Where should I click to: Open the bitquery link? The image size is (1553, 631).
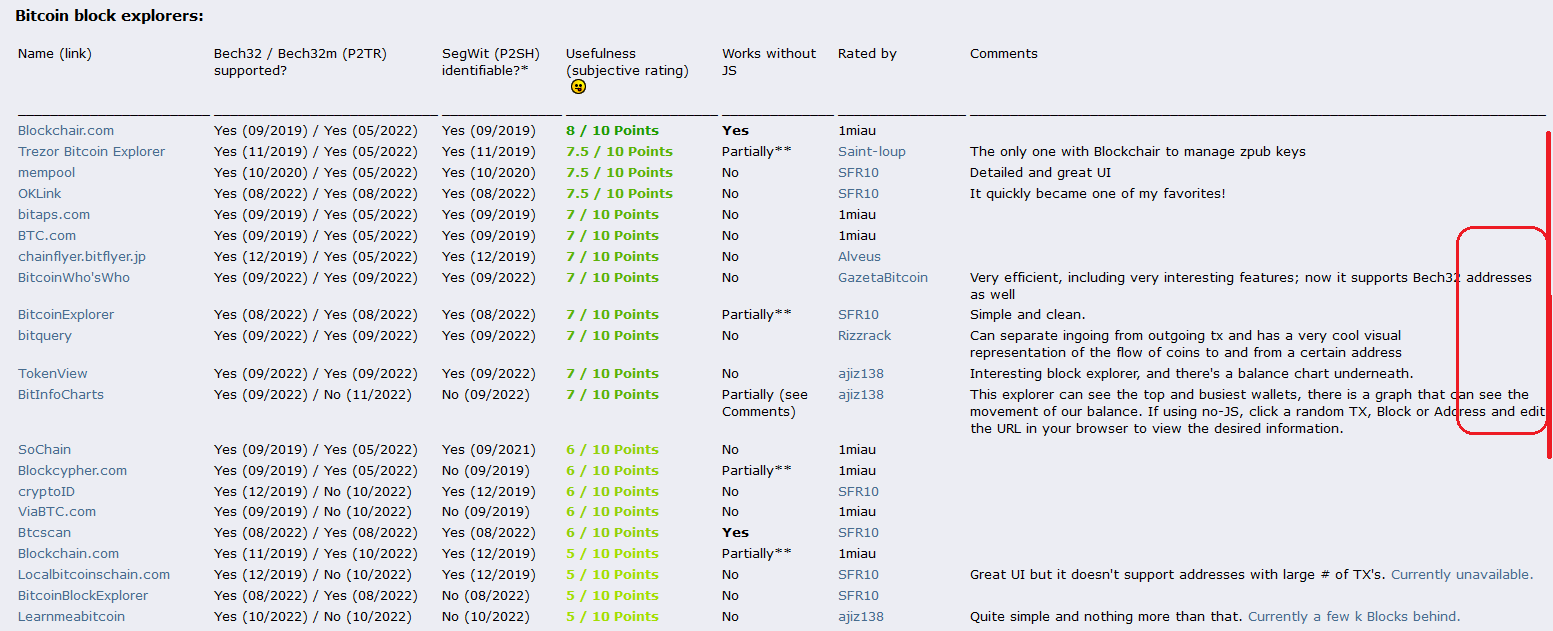click(45, 335)
